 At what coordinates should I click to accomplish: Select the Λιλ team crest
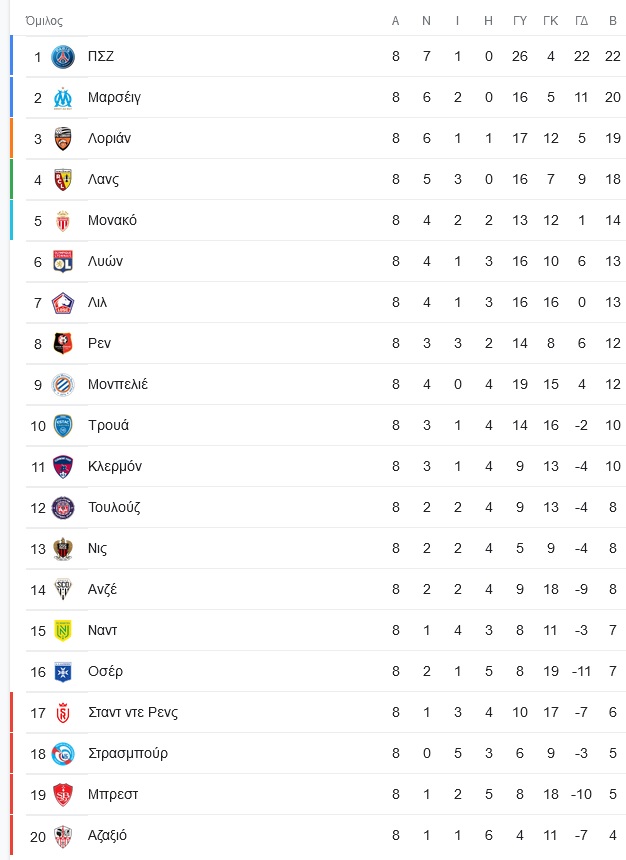[63, 303]
